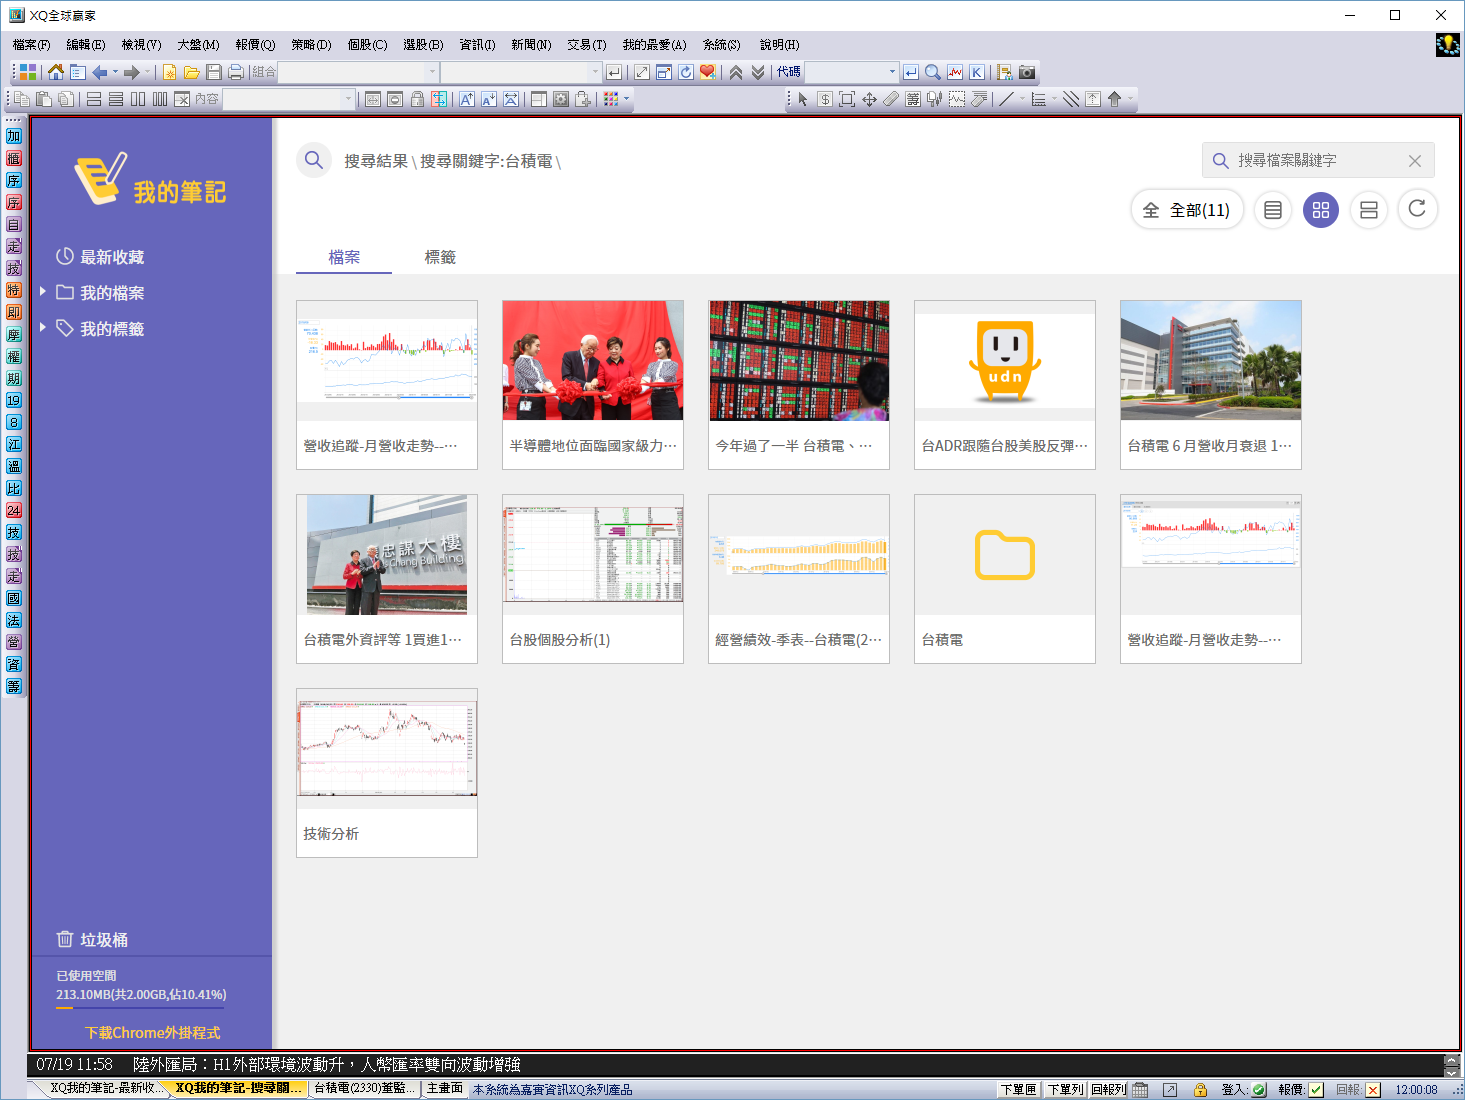Click the magnifier search toolbar icon
This screenshot has width=1465, height=1100.
pos(933,72)
